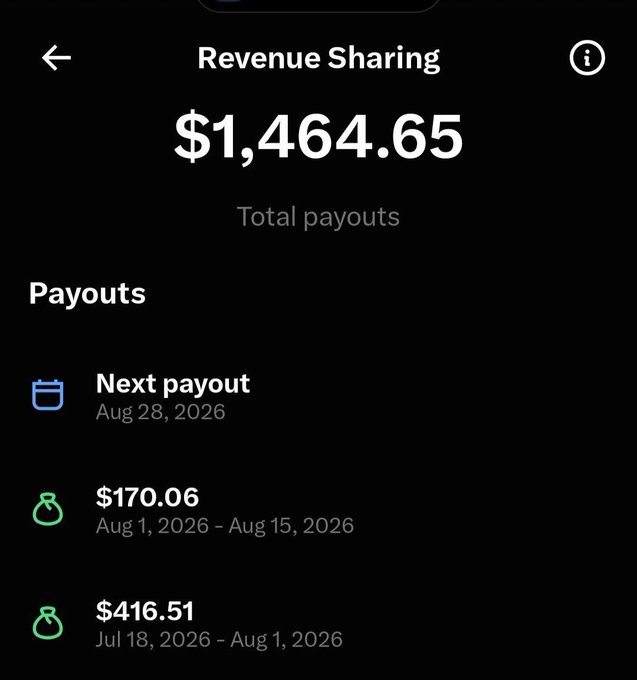Open the Next payout entry
Screen dimensions: 637x680
(318, 396)
